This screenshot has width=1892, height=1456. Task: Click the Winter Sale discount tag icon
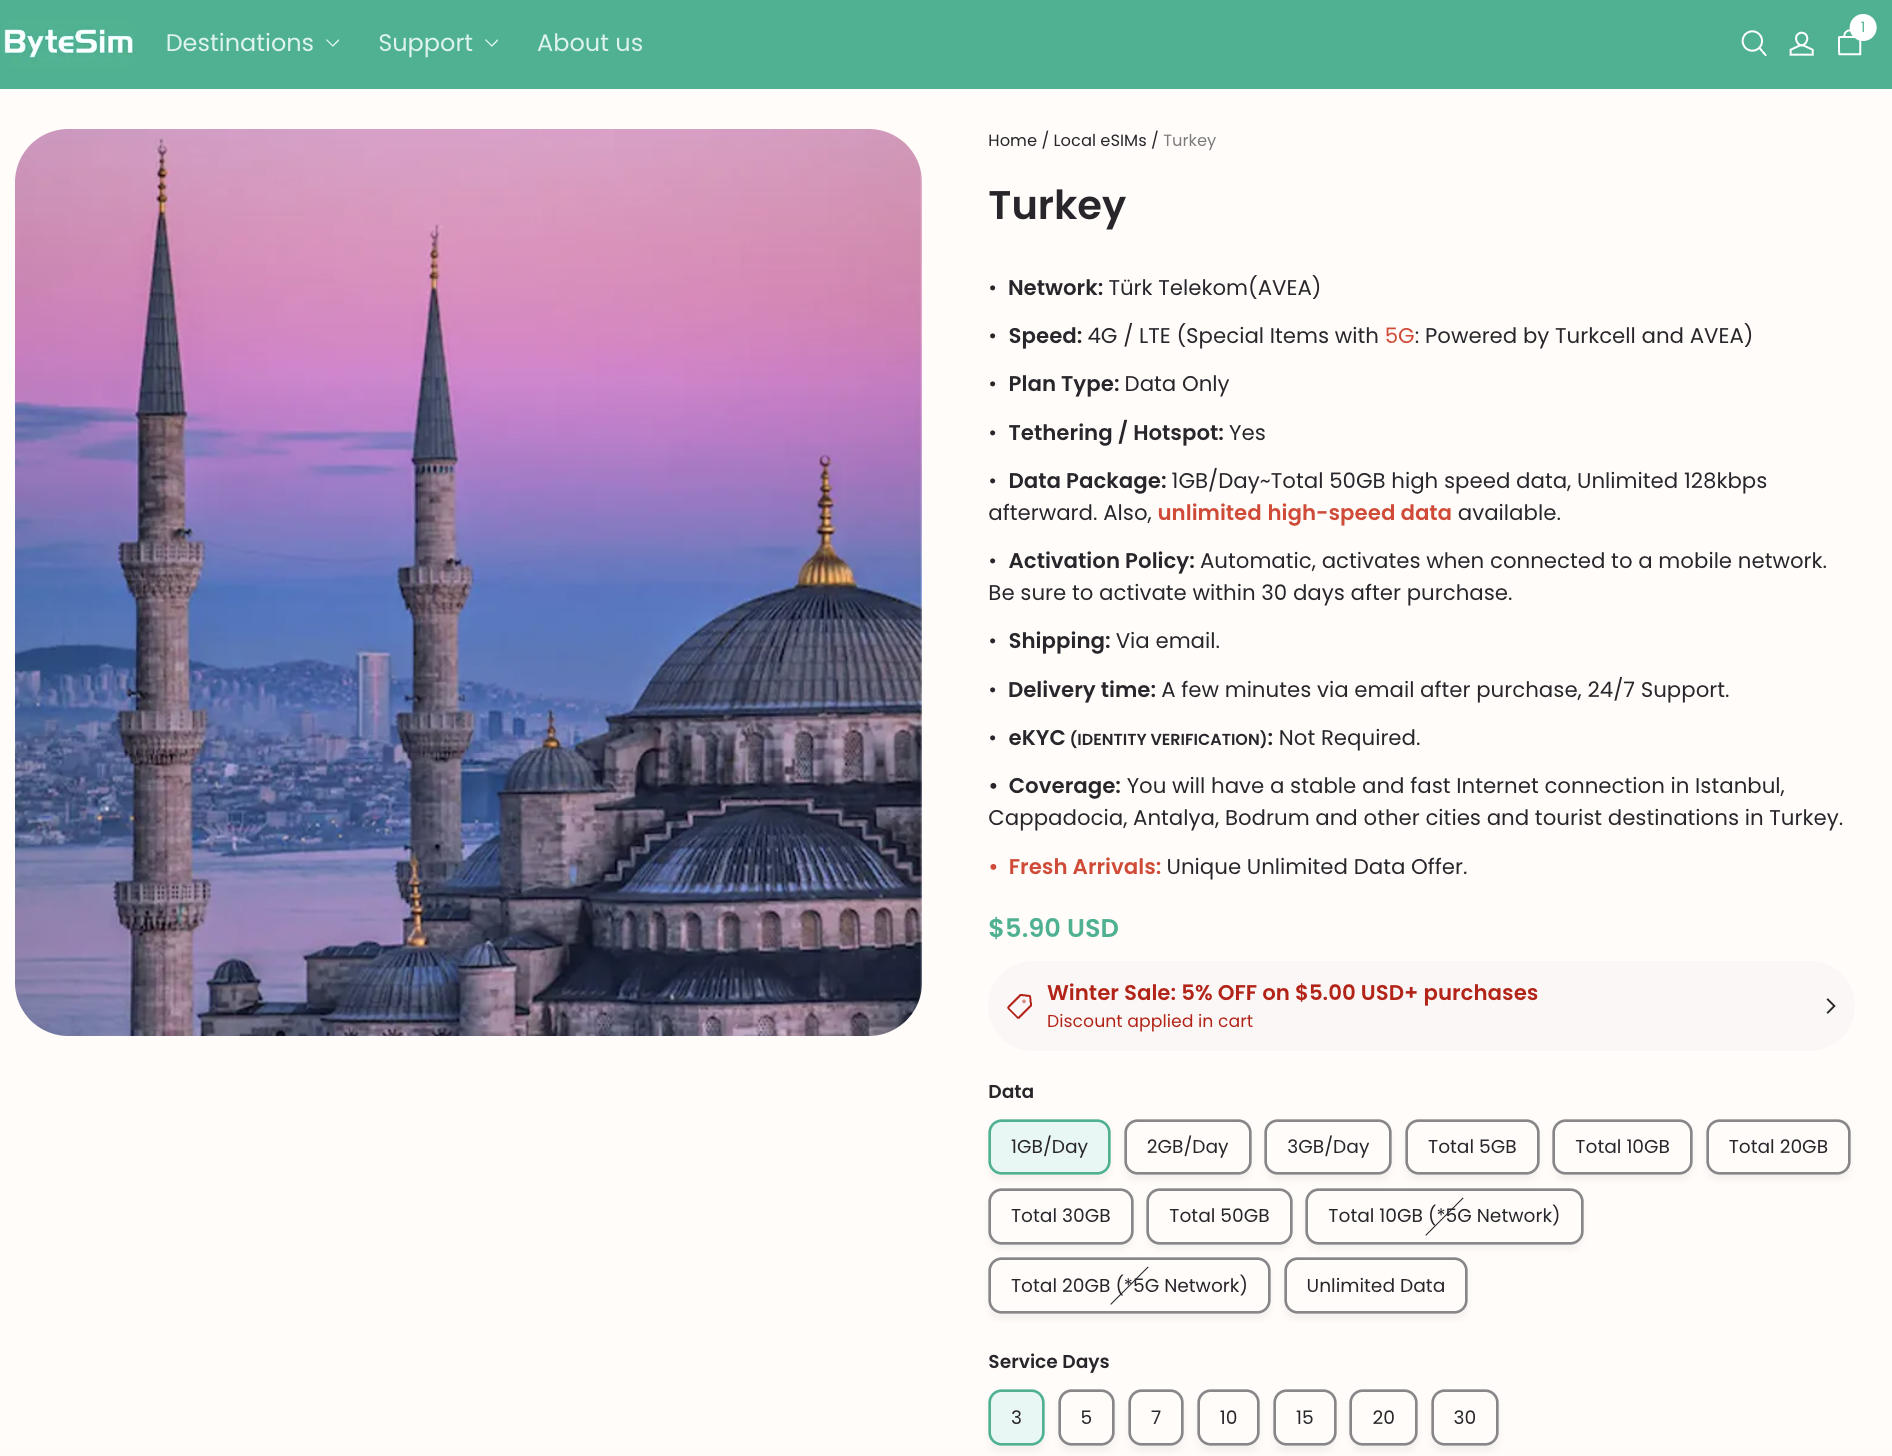(x=1019, y=1006)
